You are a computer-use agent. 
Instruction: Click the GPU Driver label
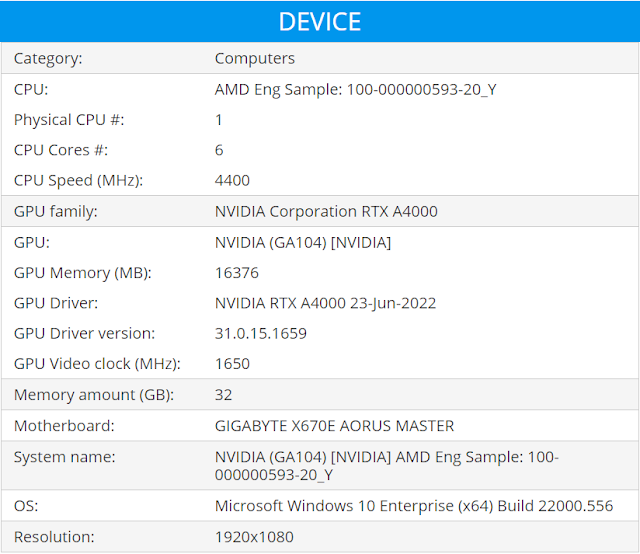[x=56, y=303]
